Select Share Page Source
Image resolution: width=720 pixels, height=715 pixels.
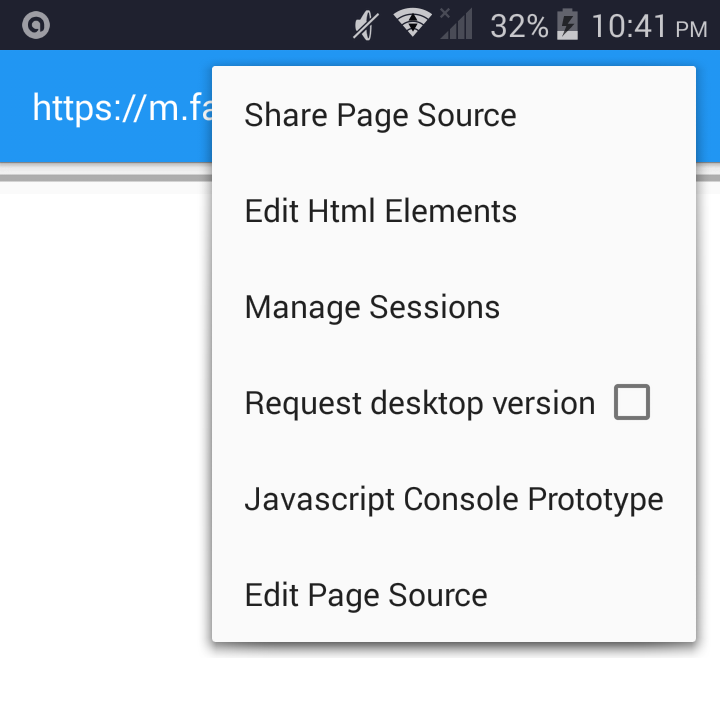[x=380, y=115]
